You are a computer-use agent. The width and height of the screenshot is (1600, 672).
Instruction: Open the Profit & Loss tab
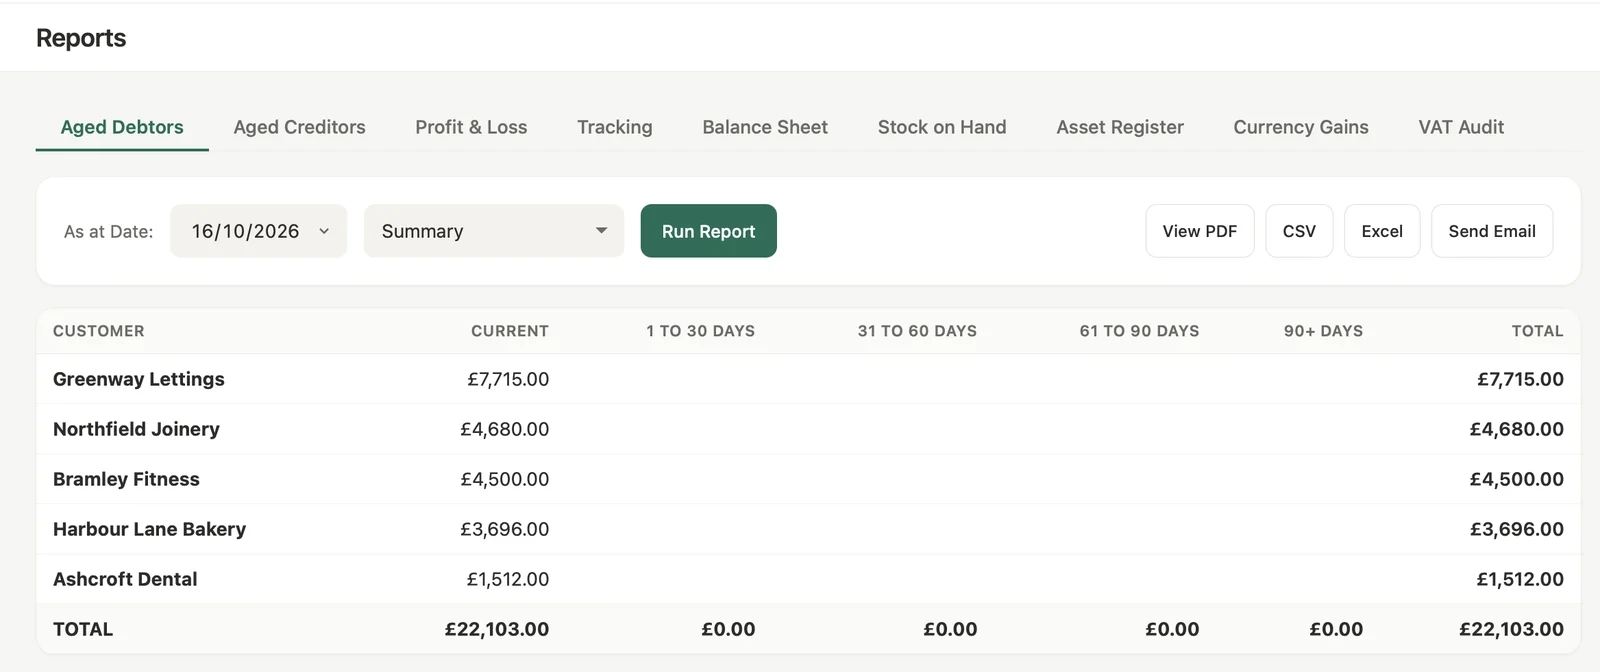click(x=471, y=127)
